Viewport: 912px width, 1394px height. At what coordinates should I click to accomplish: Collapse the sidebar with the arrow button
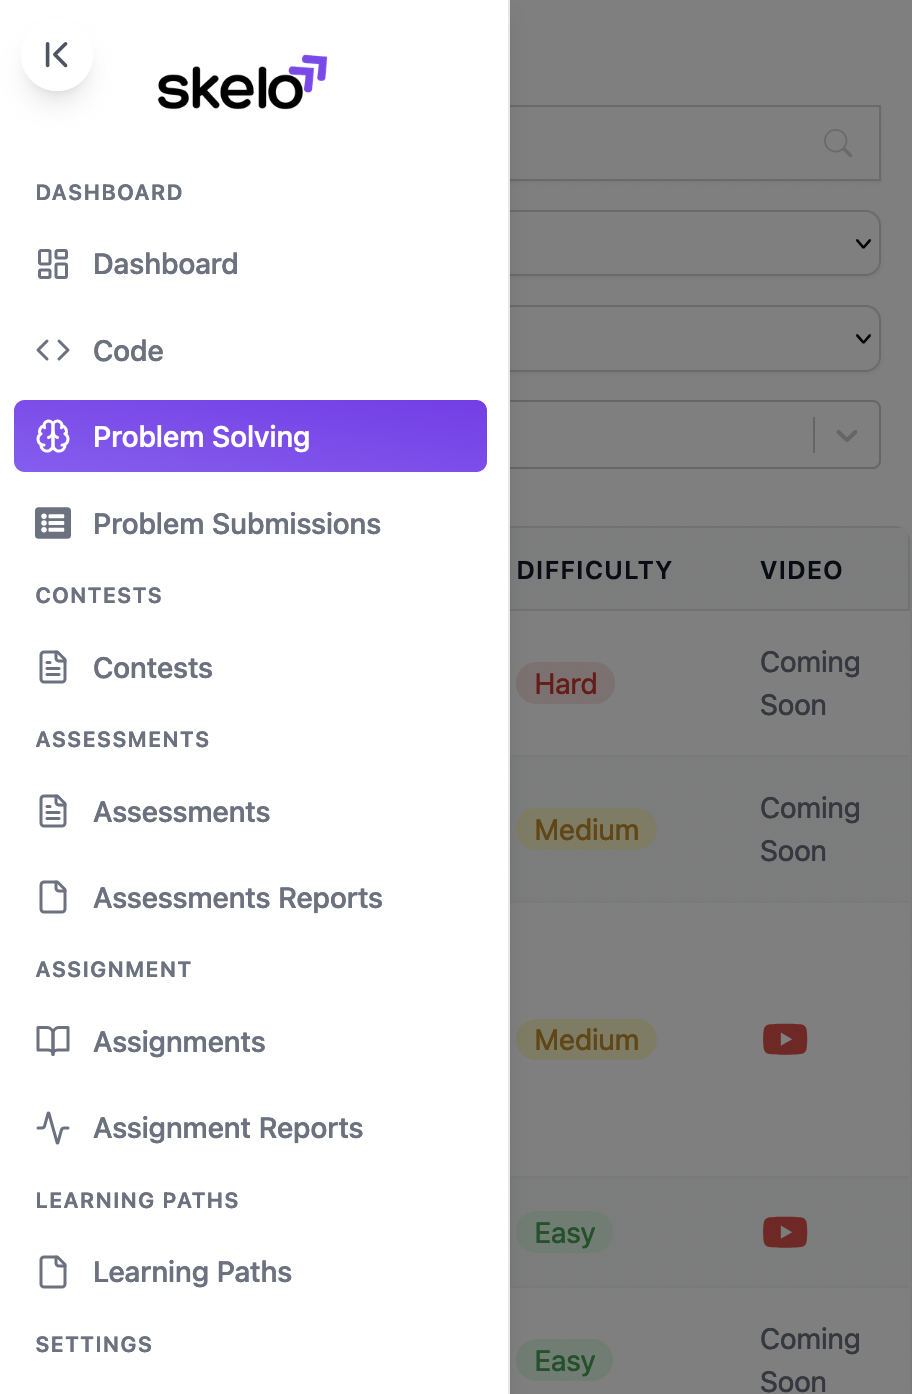coord(57,55)
